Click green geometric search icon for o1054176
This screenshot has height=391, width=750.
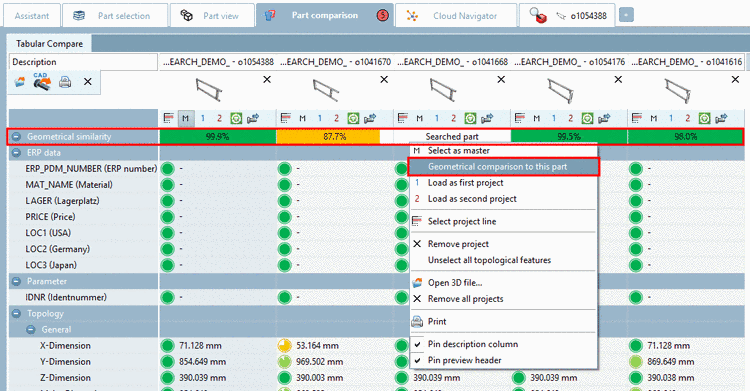(587, 118)
